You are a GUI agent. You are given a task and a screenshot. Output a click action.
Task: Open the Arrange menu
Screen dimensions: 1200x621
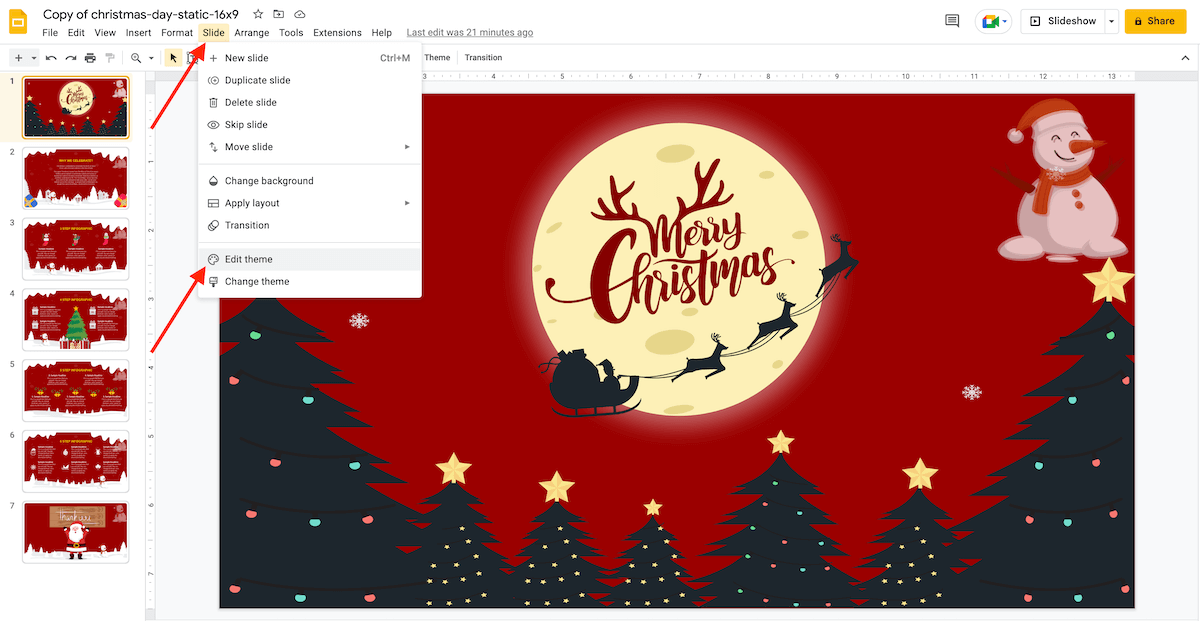pos(252,33)
